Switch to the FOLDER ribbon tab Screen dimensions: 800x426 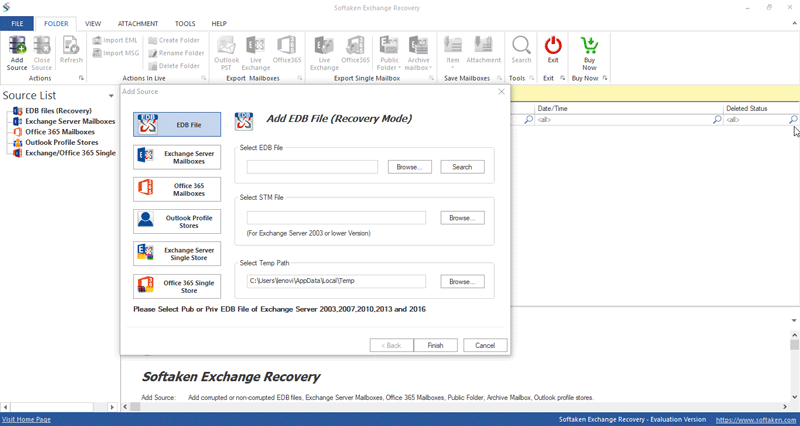click(x=56, y=23)
